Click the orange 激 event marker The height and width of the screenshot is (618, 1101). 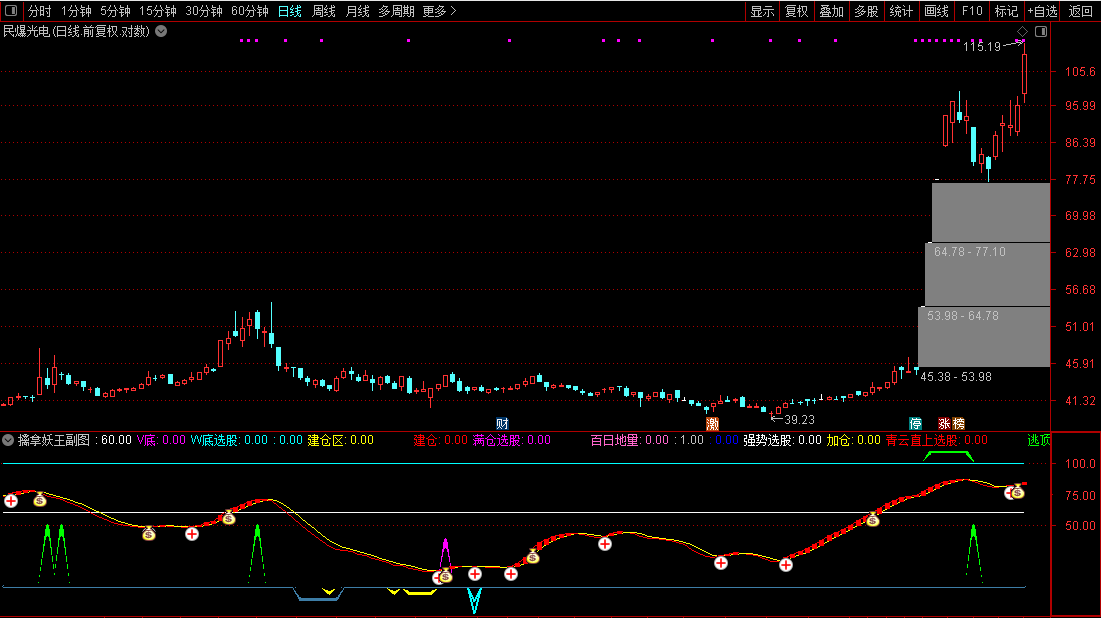click(712, 423)
